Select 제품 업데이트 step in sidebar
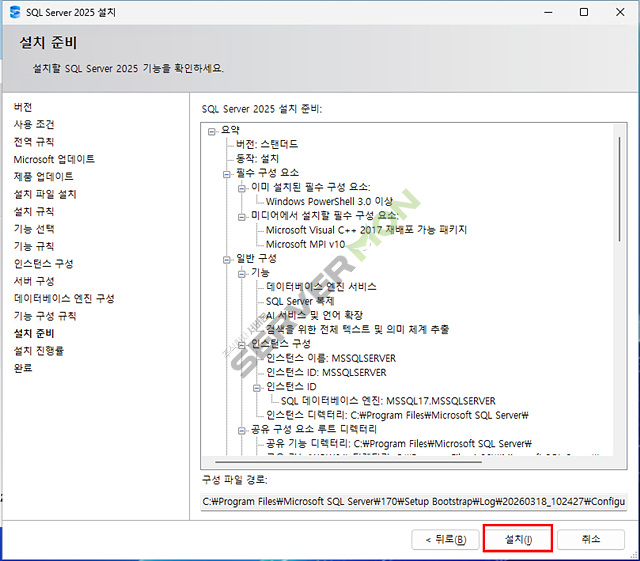640x561 pixels. pyautogui.click(x=43, y=176)
